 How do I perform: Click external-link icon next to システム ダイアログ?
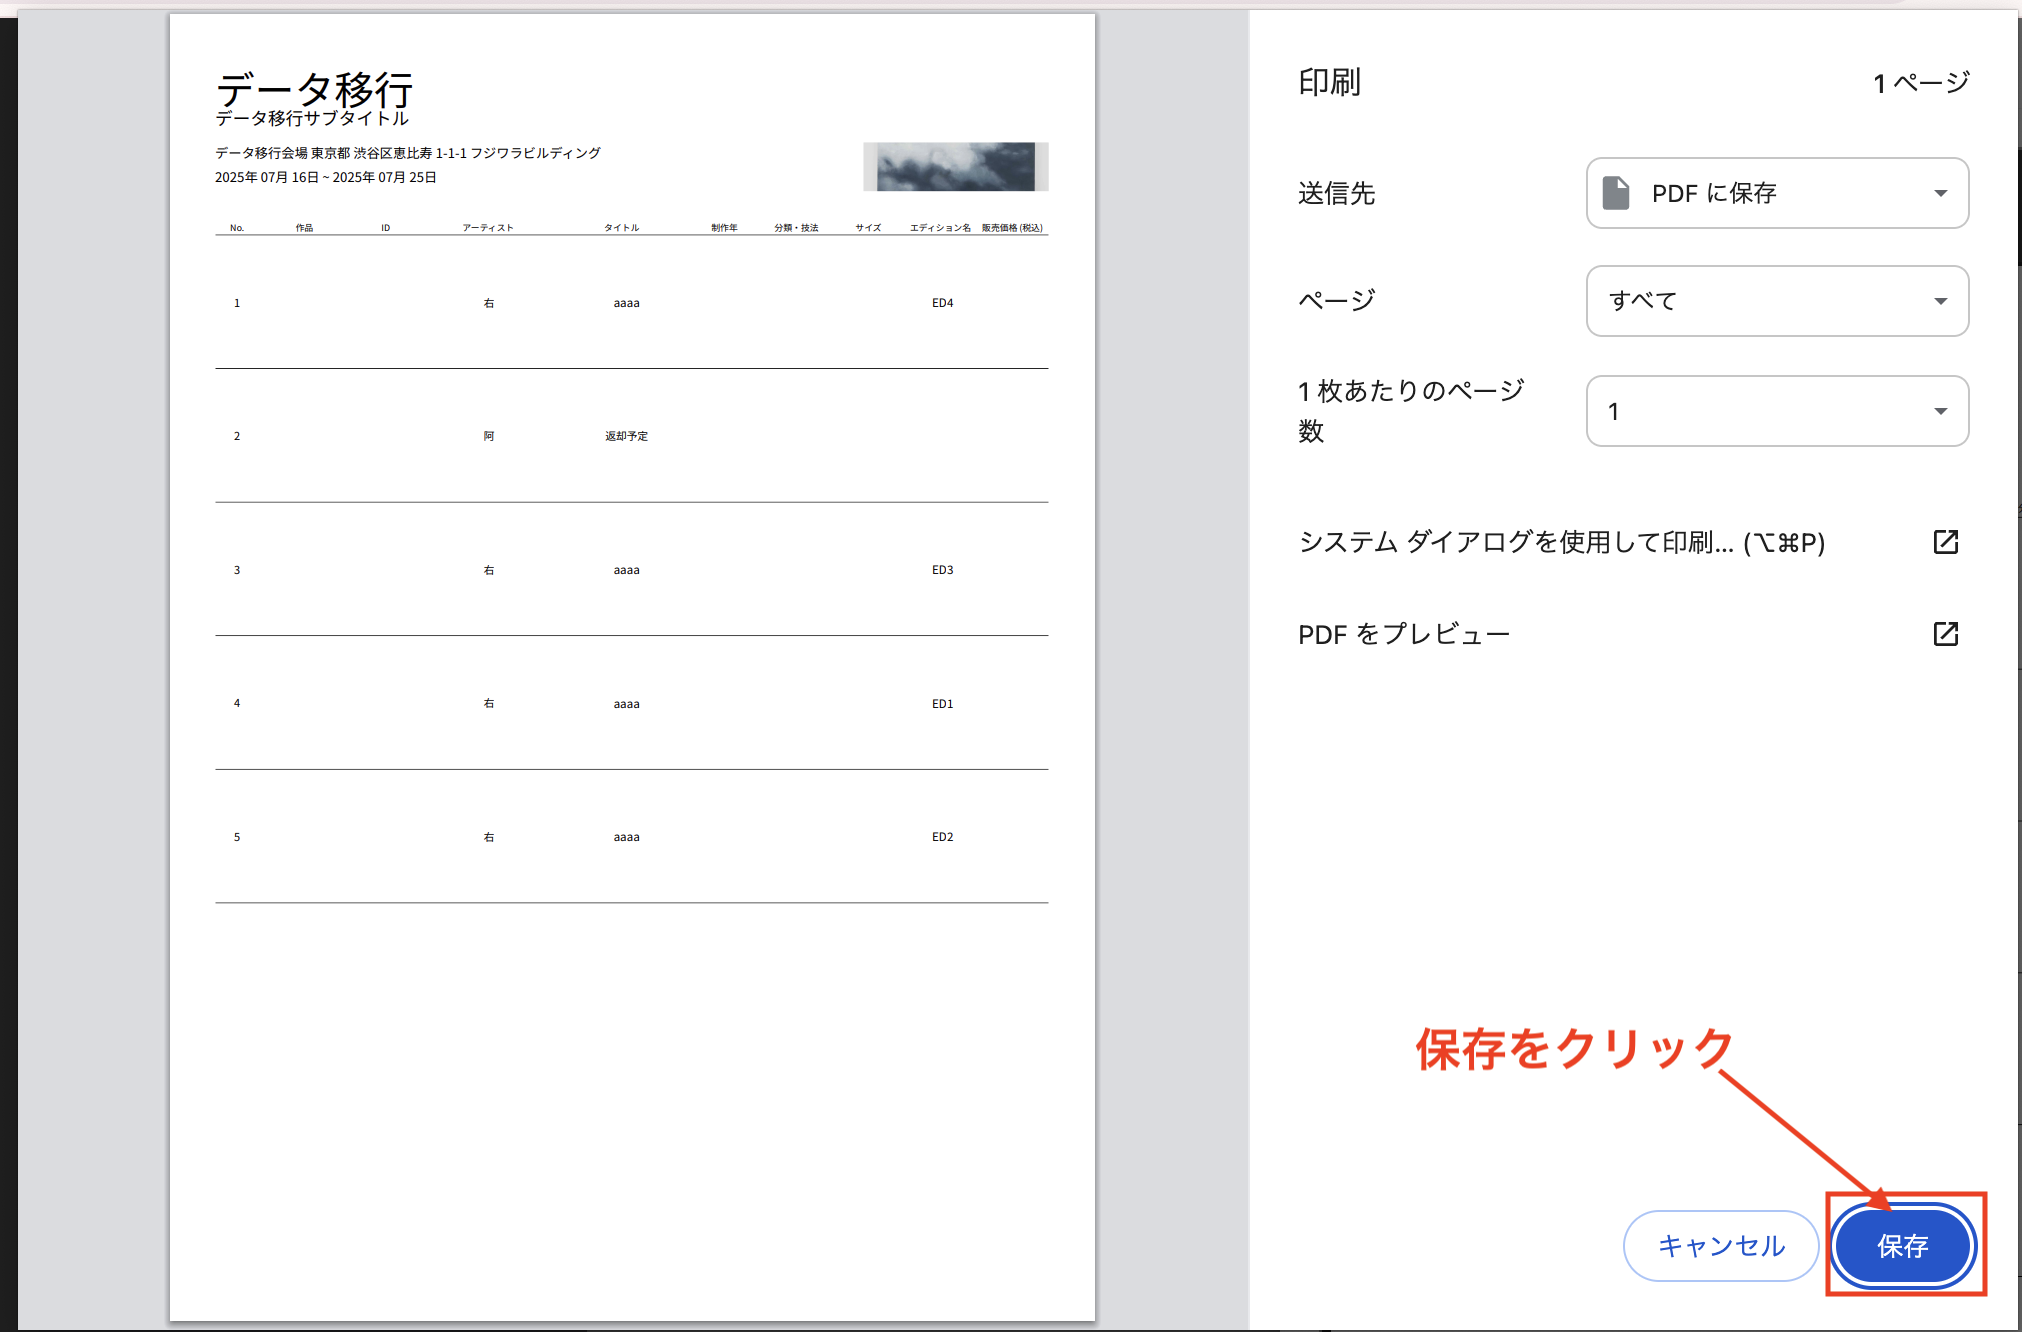tap(1945, 542)
